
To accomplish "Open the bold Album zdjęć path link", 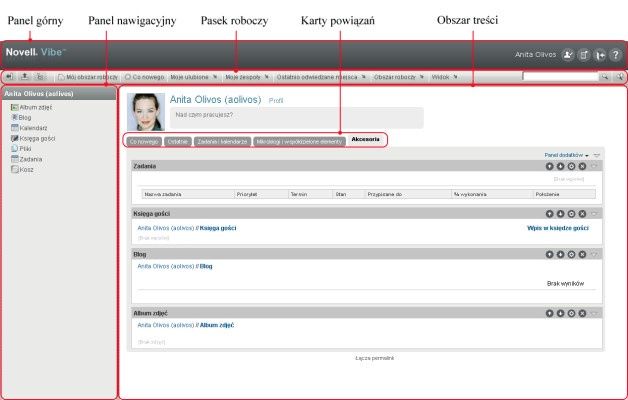I will [x=217, y=325].
